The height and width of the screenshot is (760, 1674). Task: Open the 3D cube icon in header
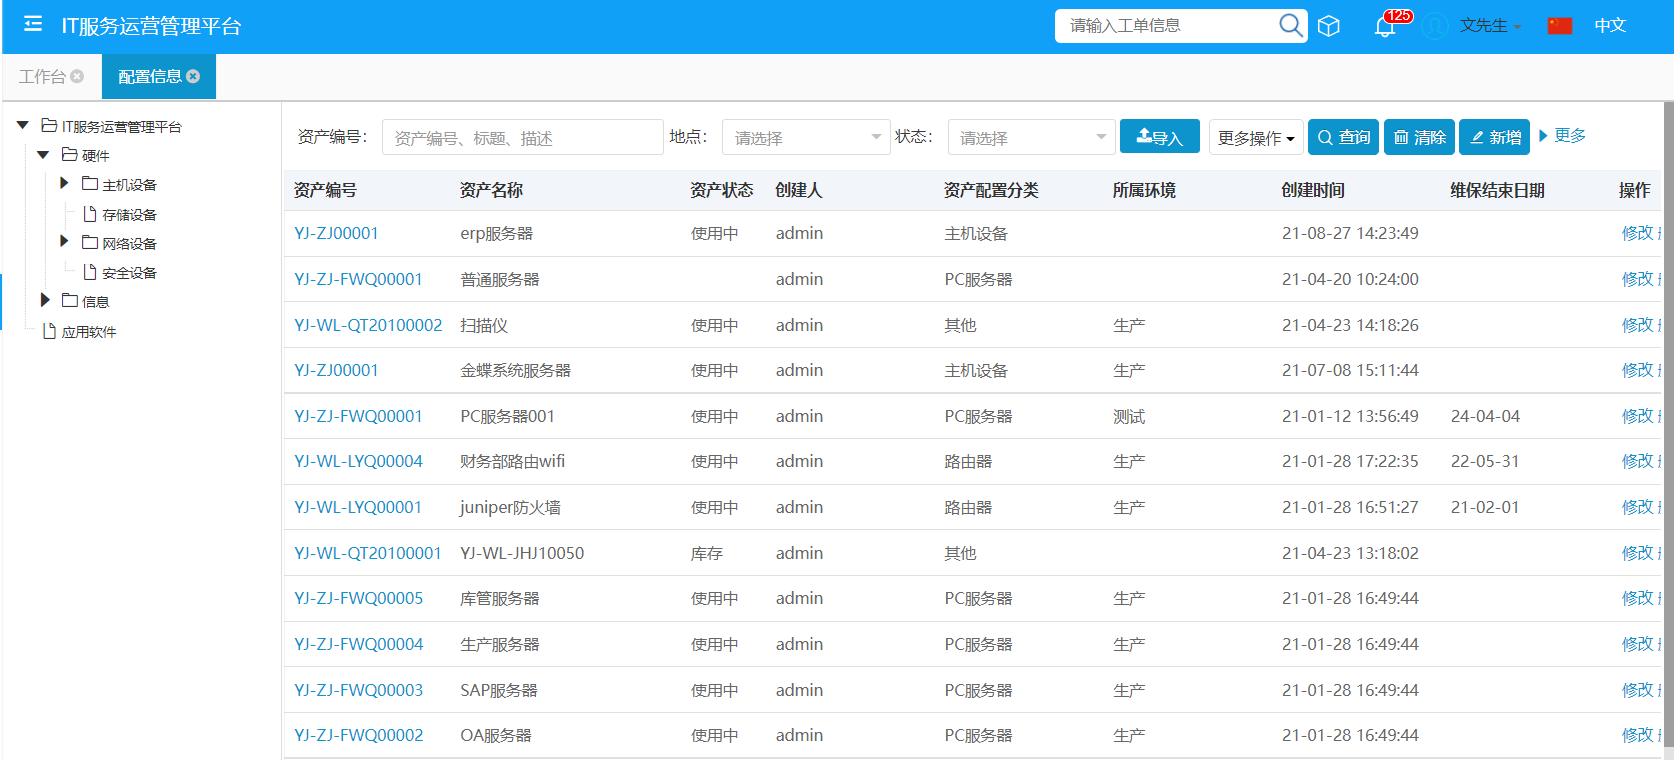pos(1328,26)
